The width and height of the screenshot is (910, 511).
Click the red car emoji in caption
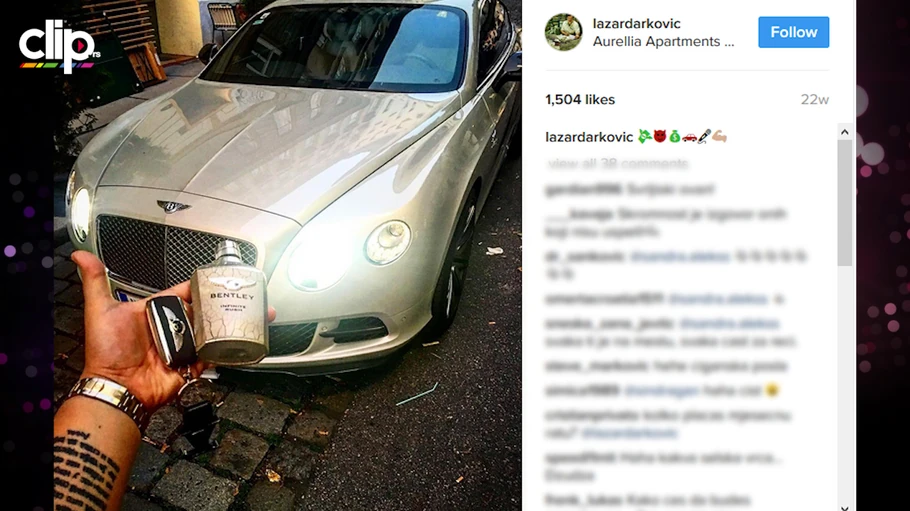(x=689, y=137)
